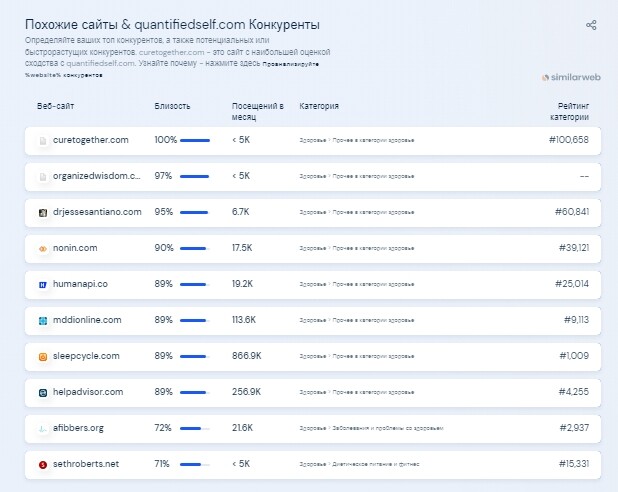Viewport: 618px width, 492px height.
Task: Click the #39,121 rank value
Action: (574, 248)
